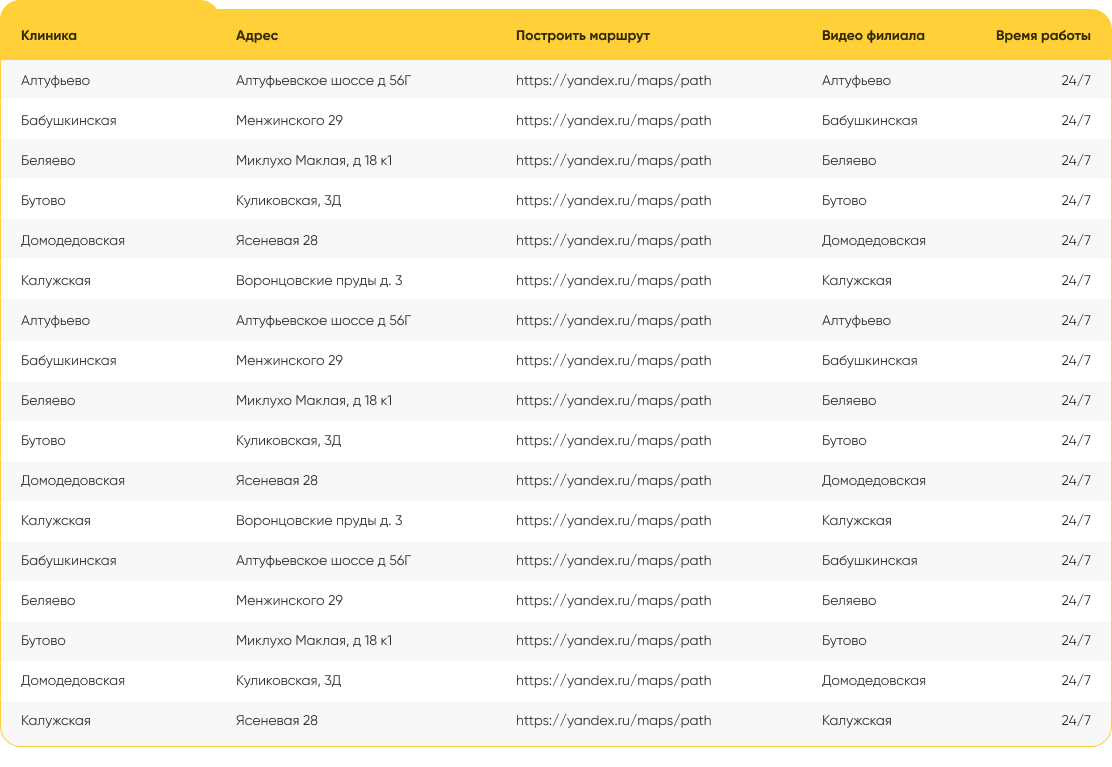This screenshot has width=1112, height=767.
Task: Select the last Миклухо Маклая, д 18 к1 address
Action: [x=313, y=640]
